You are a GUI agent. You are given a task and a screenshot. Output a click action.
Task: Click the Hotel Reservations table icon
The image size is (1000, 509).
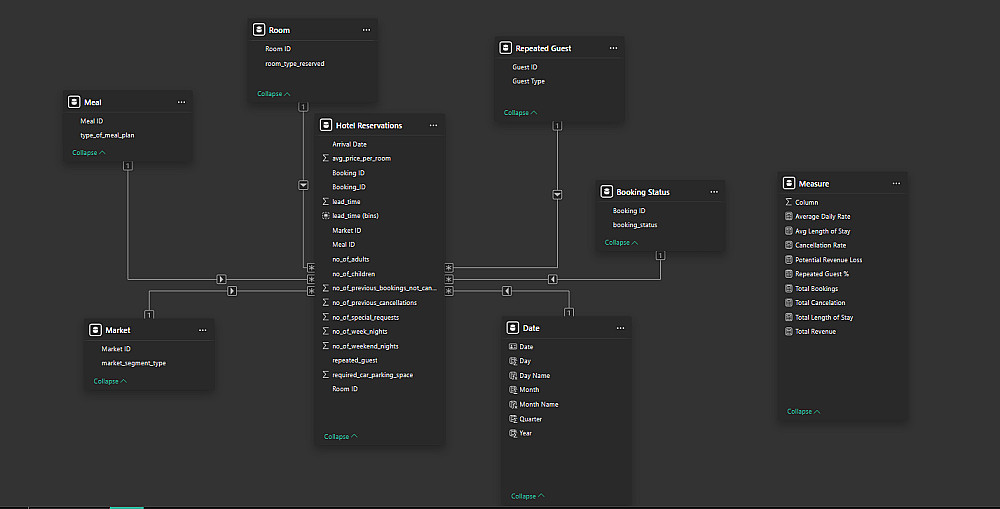coord(327,126)
